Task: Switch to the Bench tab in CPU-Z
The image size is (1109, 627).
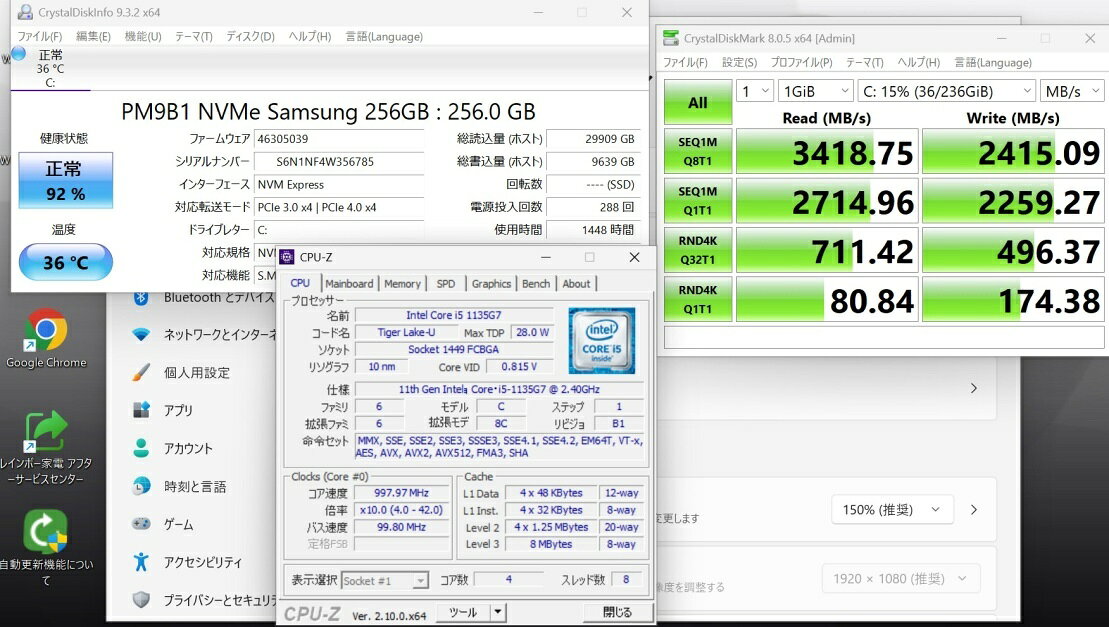Action: coord(536,284)
